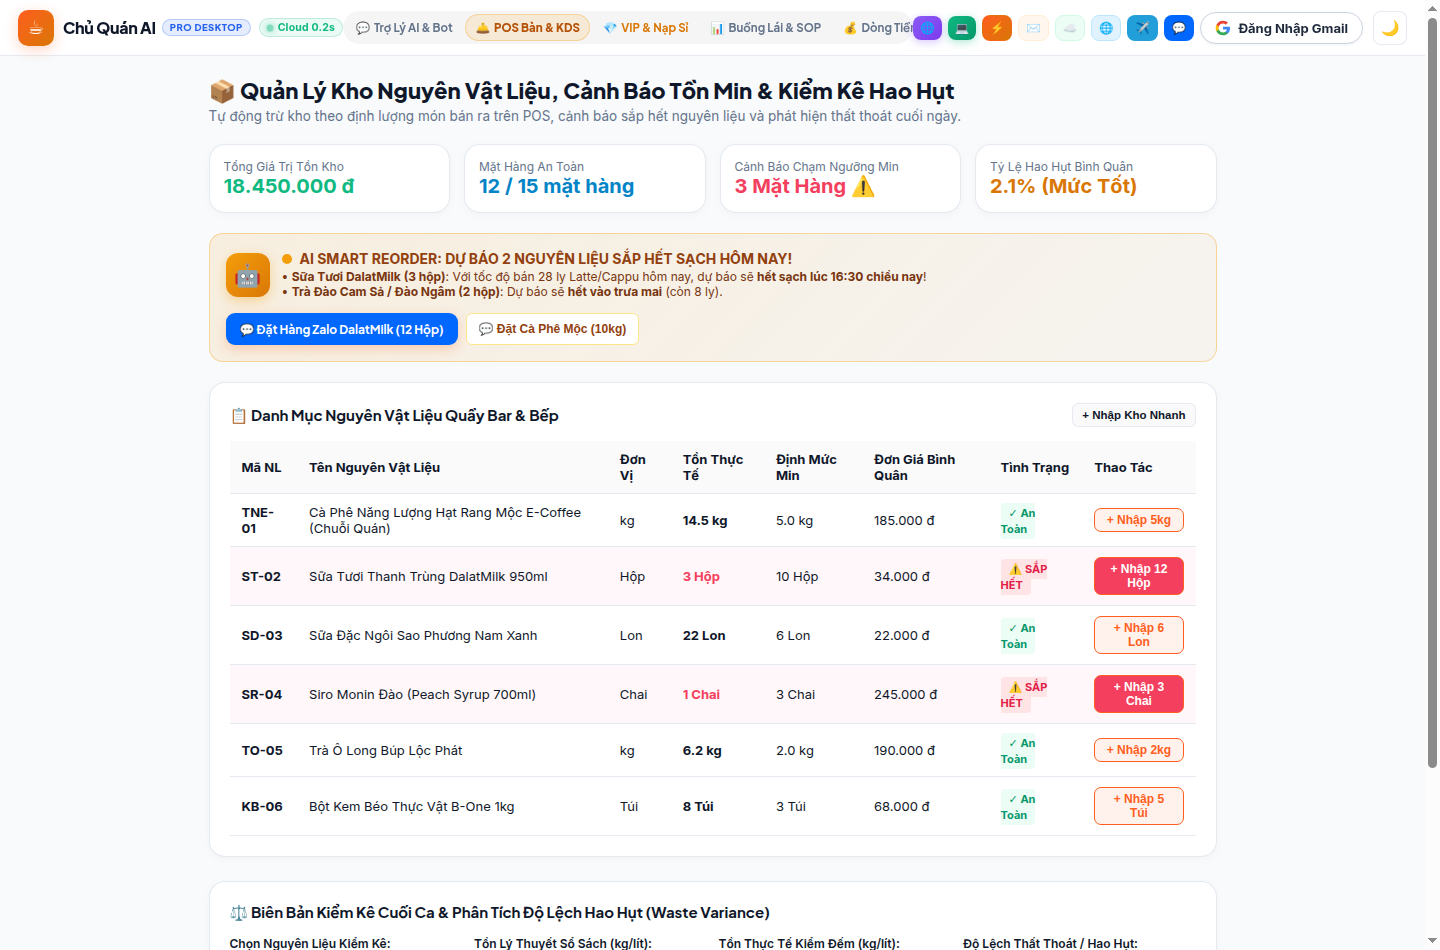Click the Siro Monin Đào item name
The height and width of the screenshot is (950, 1440).
(422, 695)
